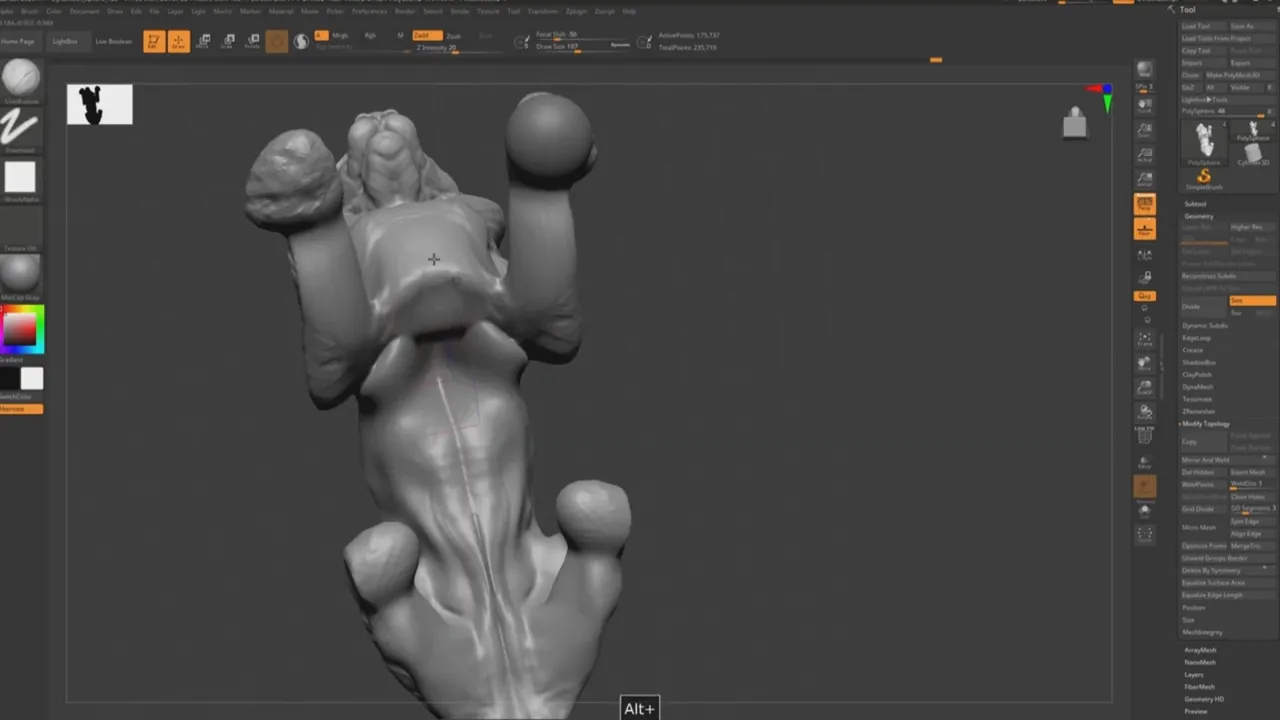
Task: Open the Zplugin menu
Action: (x=576, y=11)
